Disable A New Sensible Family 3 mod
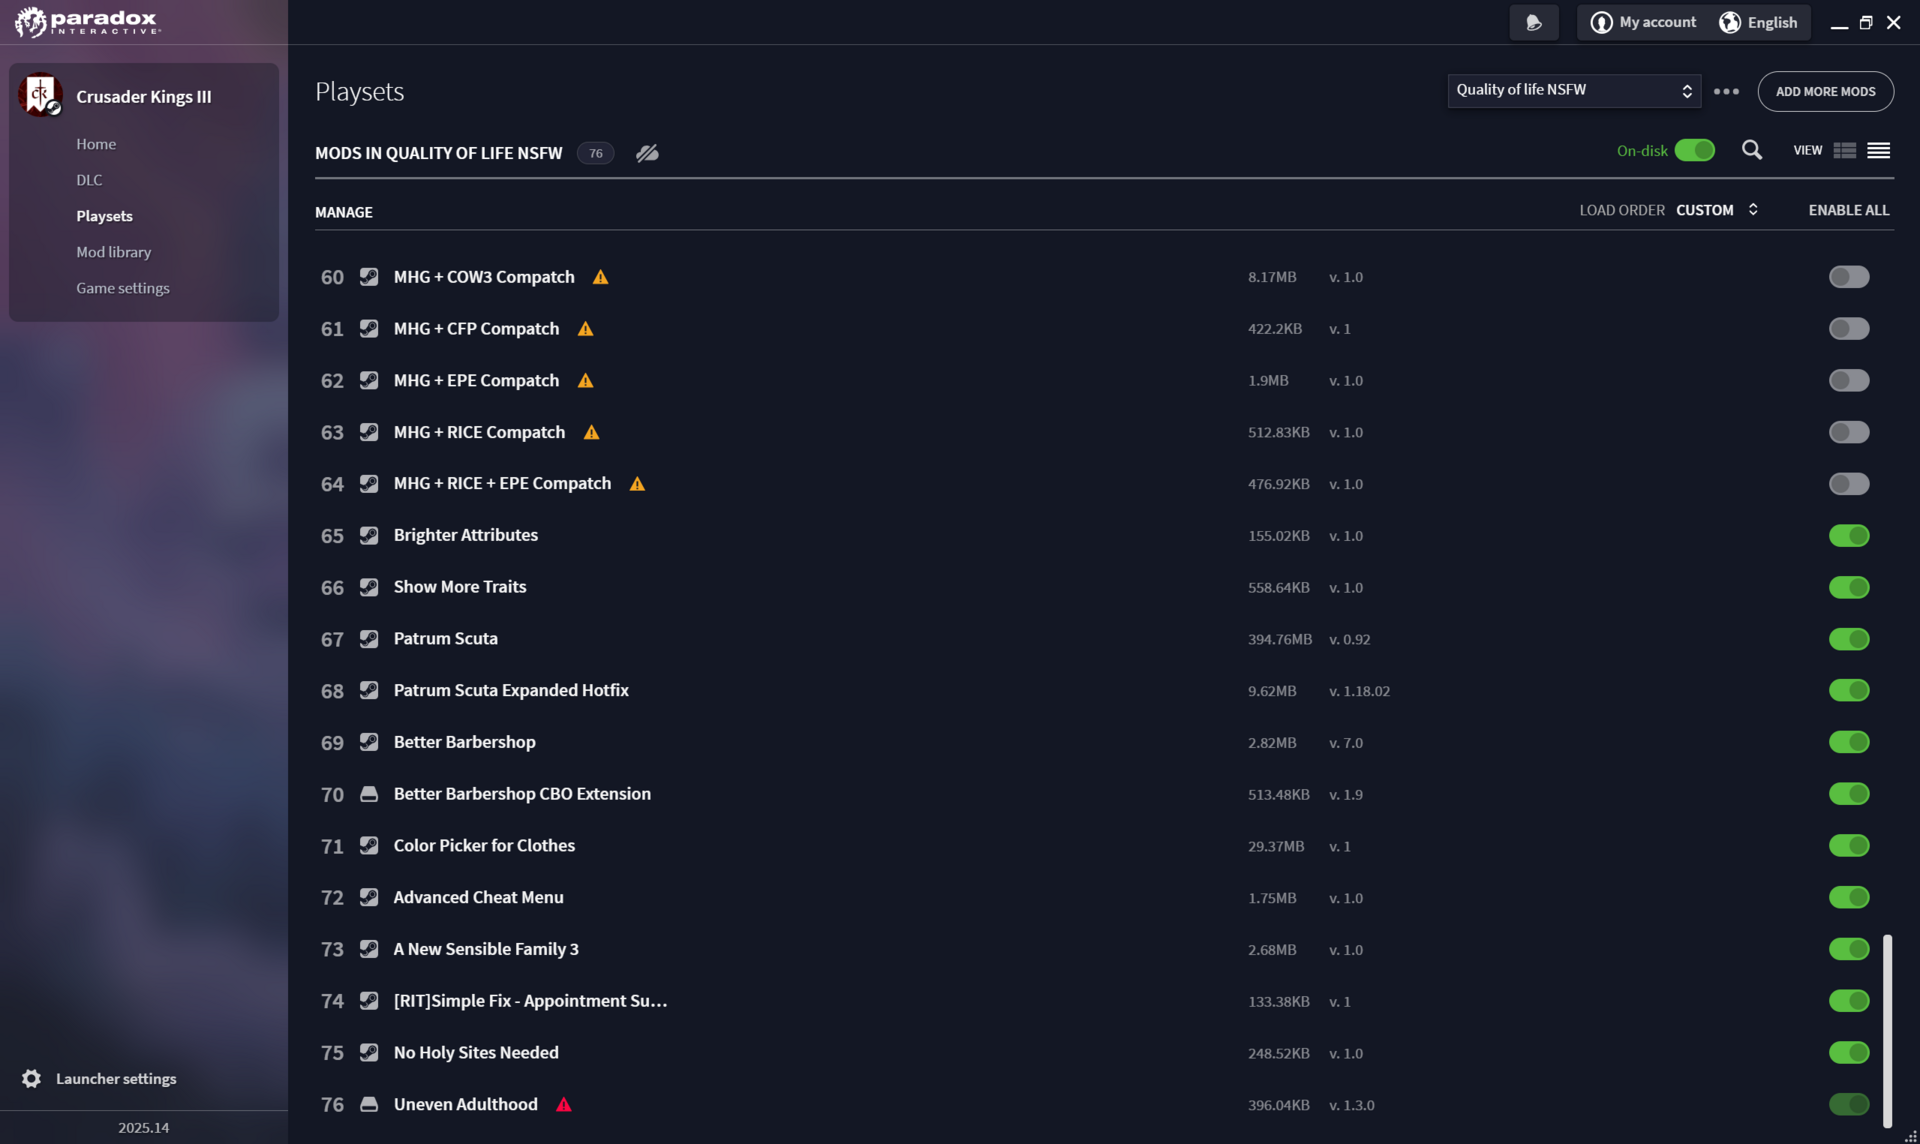1920x1144 pixels. point(1849,949)
